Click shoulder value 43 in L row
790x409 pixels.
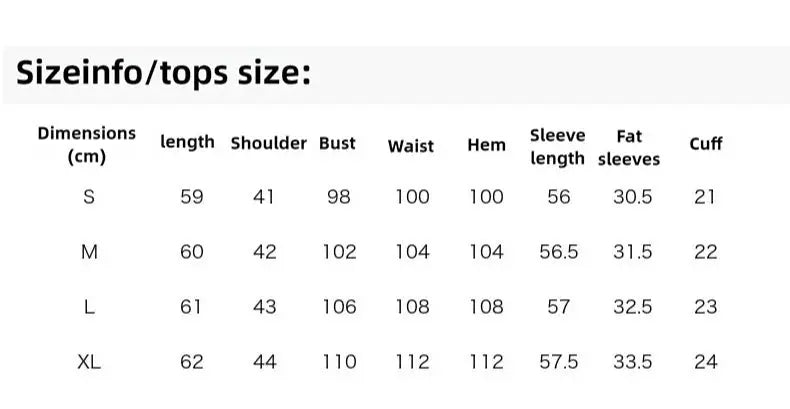click(x=265, y=306)
